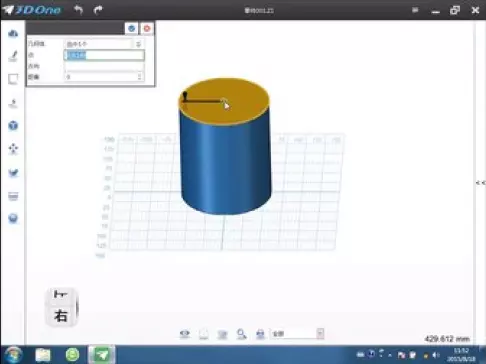Open the filter dropdown in bottom toolbar
The width and height of the screenshot is (486, 364).
coord(297,334)
